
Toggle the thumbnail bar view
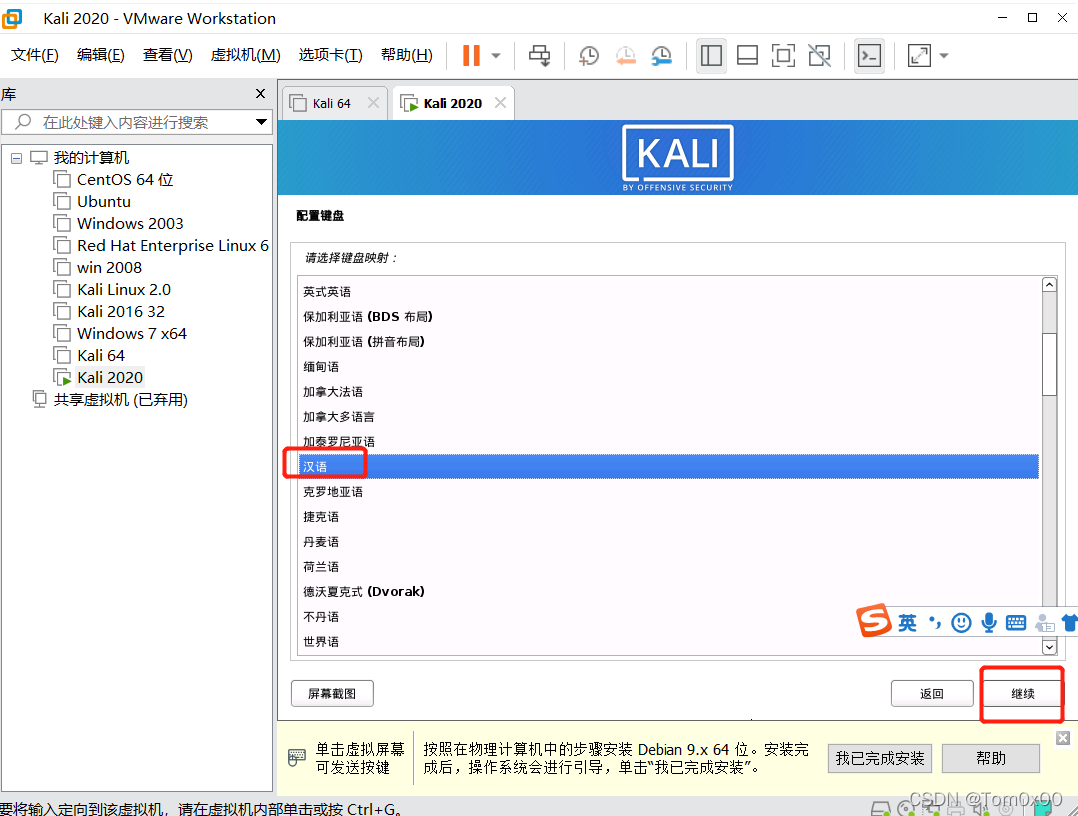point(747,56)
